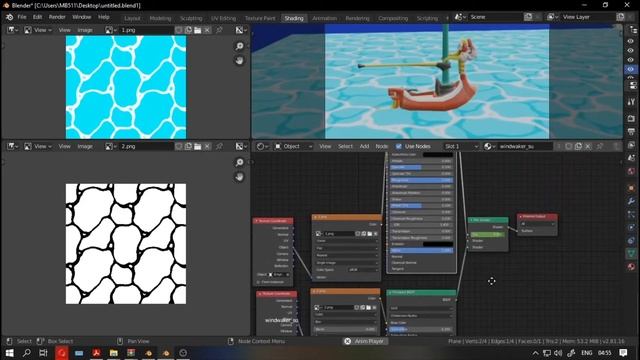Open the Slot 1 material slot dropdown
Screen dimensions: 640x360
coord(460,146)
